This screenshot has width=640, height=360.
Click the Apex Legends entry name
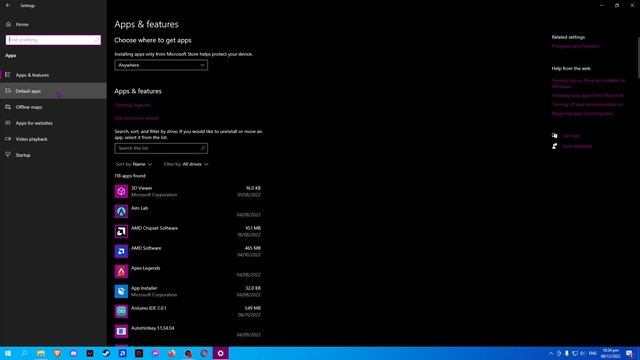click(x=146, y=268)
